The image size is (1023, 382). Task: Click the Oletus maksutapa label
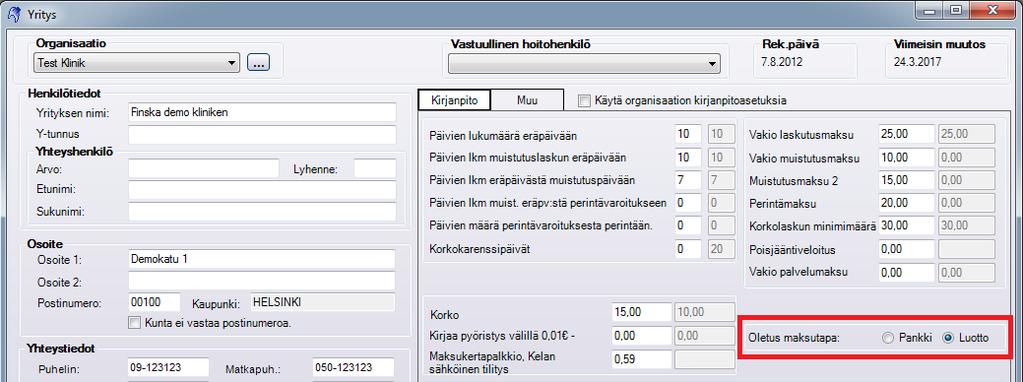pyautogui.click(x=794, y=338)
